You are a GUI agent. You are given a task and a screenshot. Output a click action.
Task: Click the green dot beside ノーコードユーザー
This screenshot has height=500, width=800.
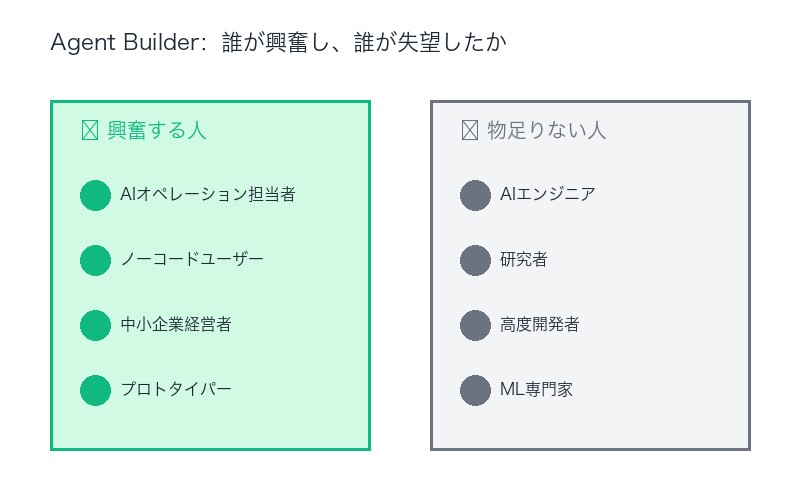point(95,260)
